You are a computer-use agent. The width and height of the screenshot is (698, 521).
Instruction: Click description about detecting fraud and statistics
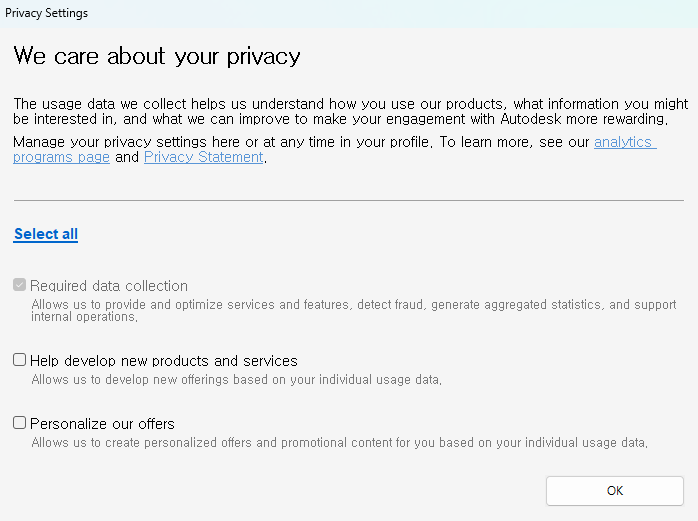pyautogui.click(x=353, y=310)
